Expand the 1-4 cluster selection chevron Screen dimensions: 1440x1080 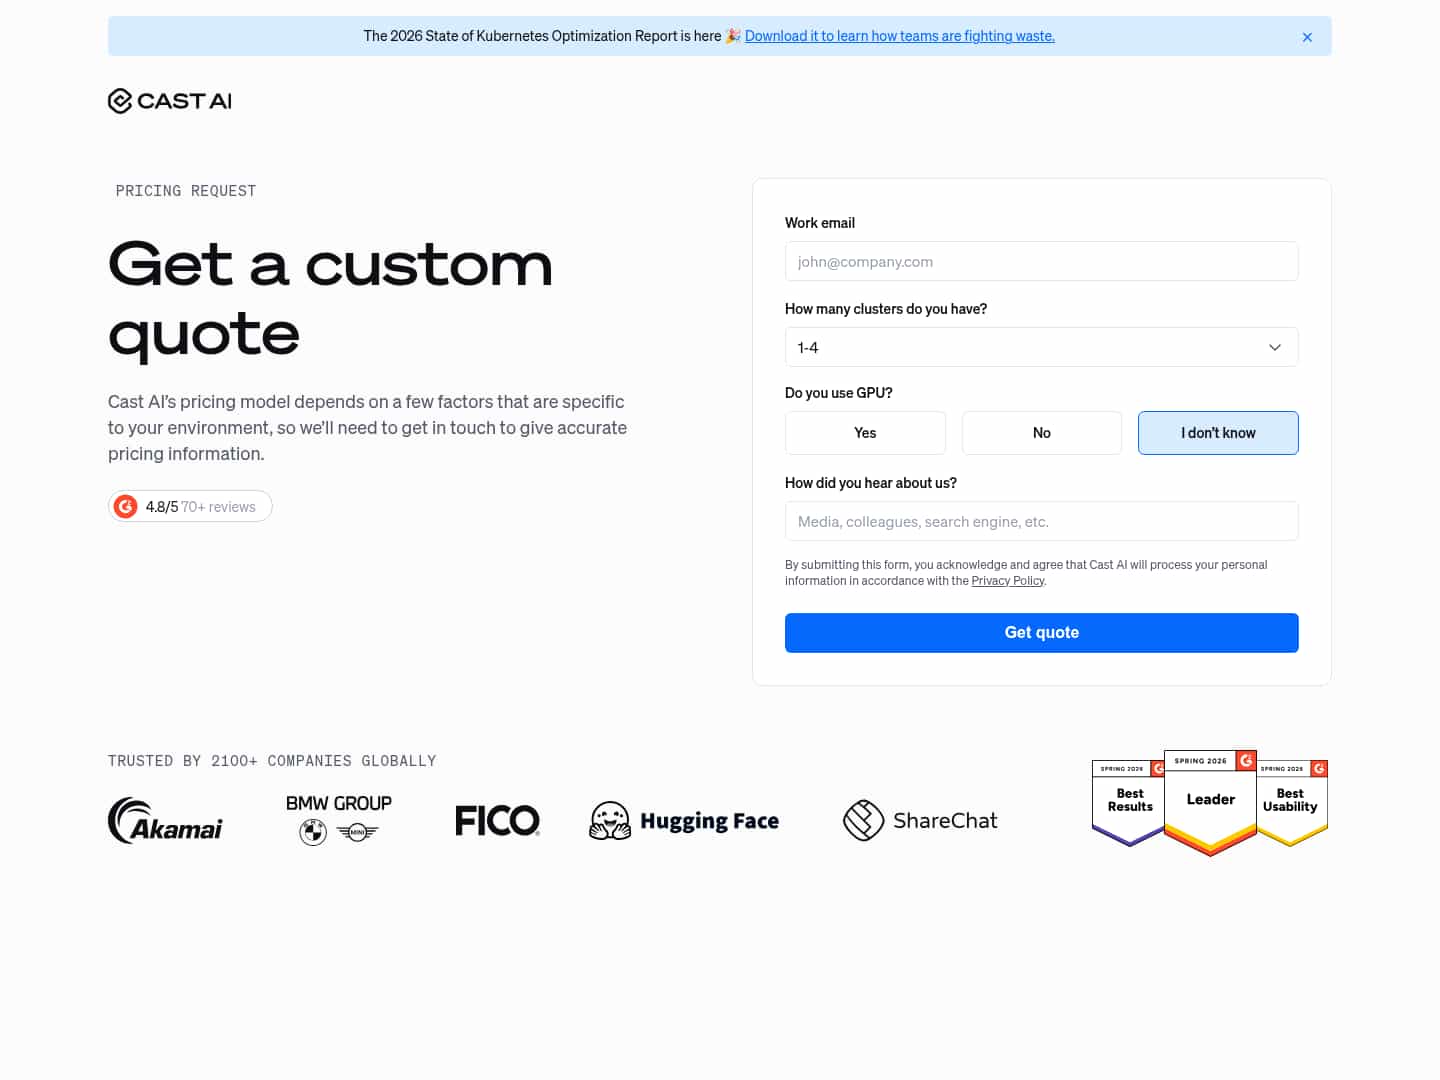coord(1274,347)
